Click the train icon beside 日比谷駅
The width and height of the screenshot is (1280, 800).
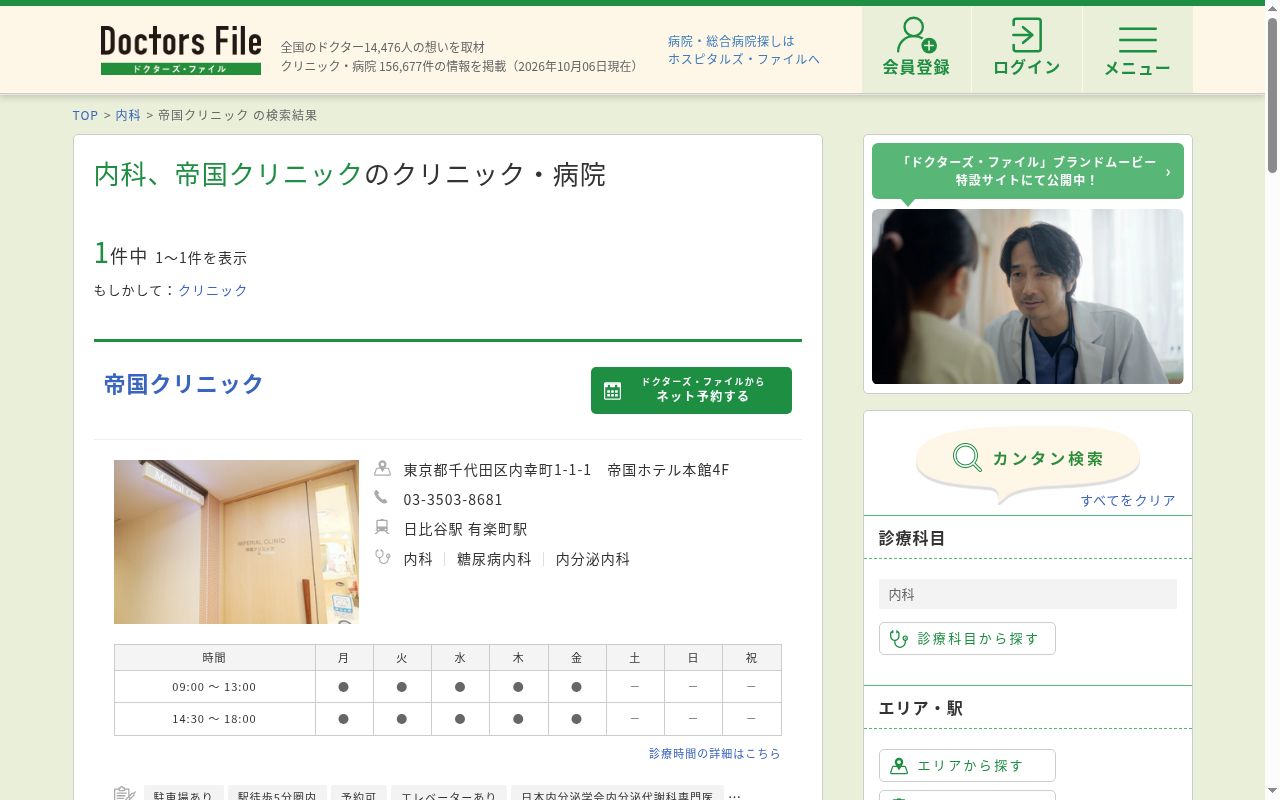click(x=382, y=527)
